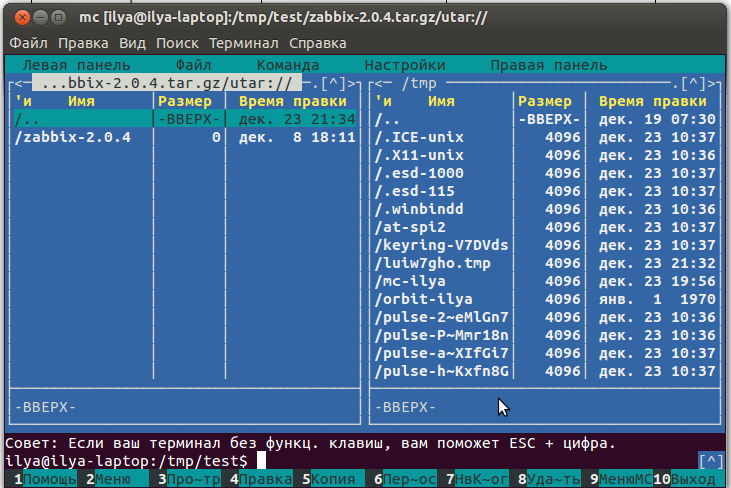Select /.X11-unix directory

pos(545,155)
